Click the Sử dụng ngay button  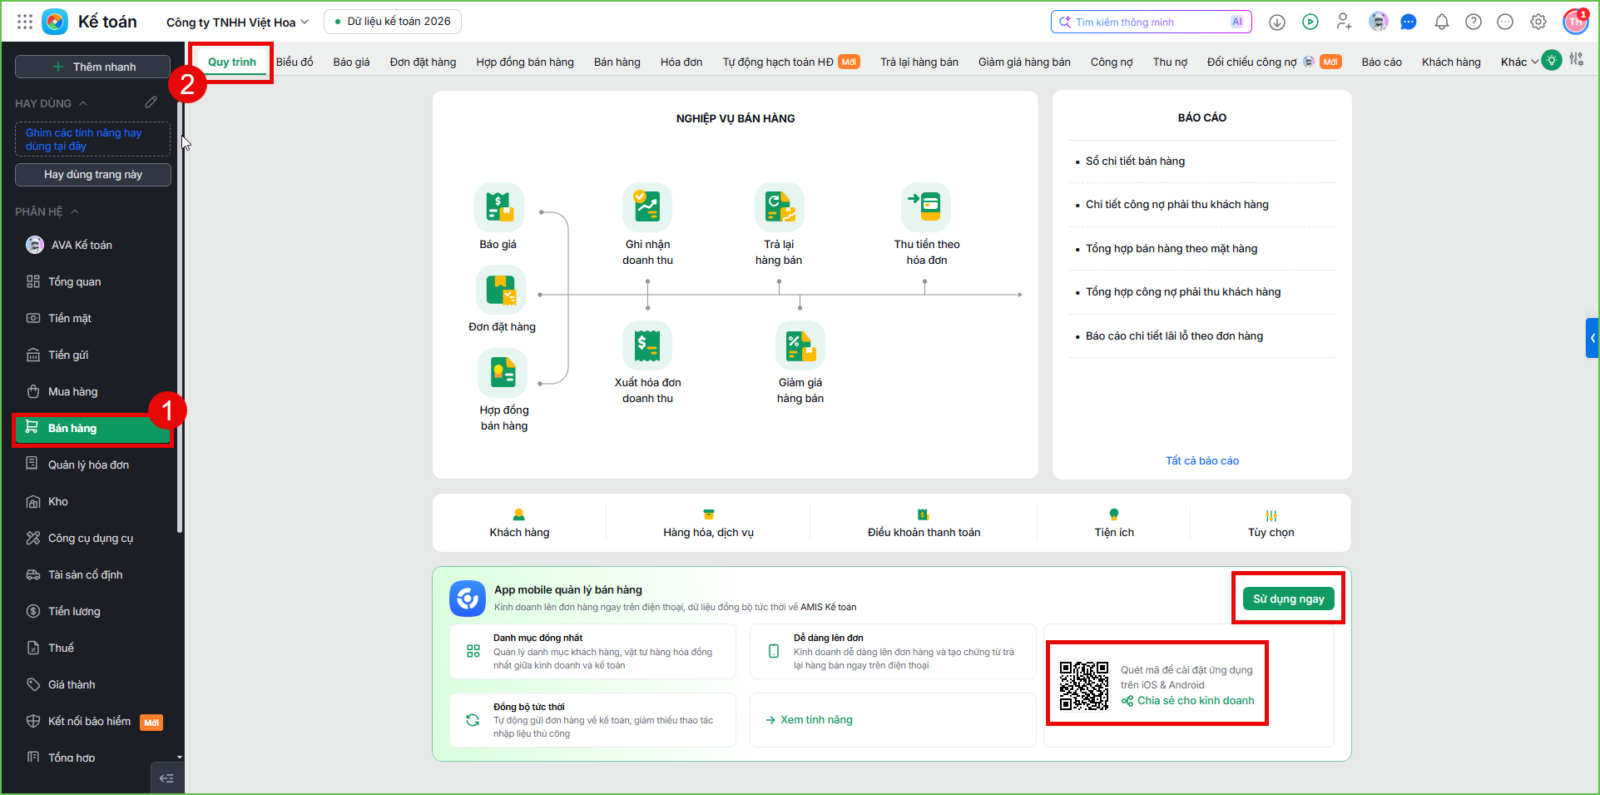click(x=1288, y=599)
